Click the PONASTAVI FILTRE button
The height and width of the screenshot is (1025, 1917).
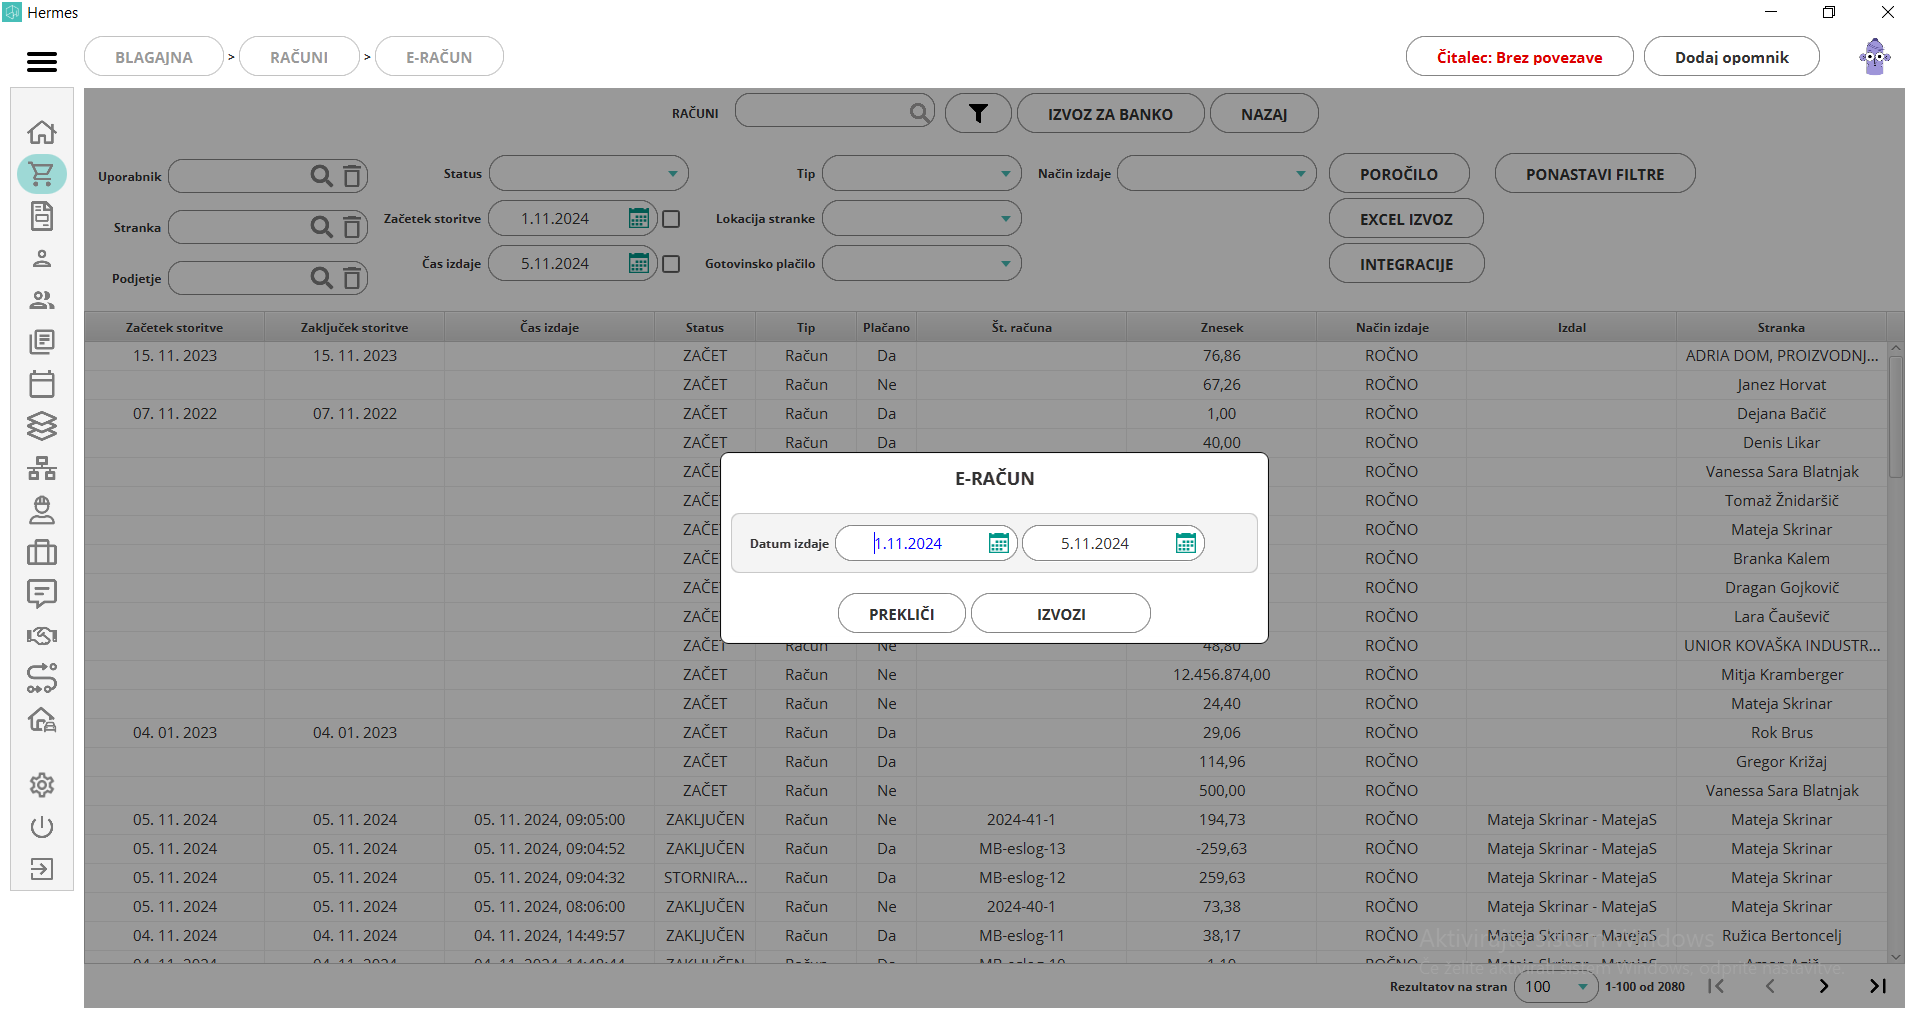click(x=1595, y=173)
